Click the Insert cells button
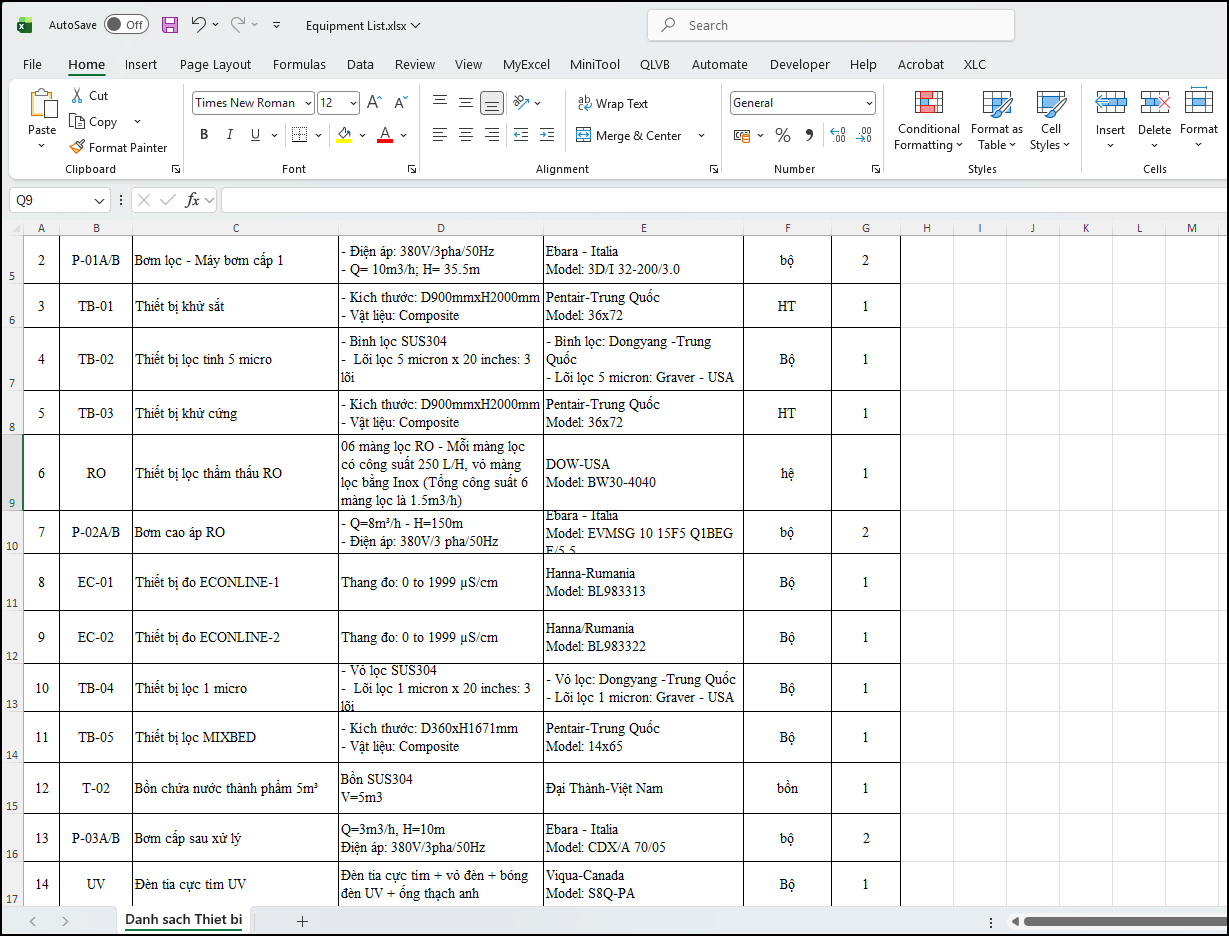This screenshot has width=1229, height=936. pos(1110,120)
